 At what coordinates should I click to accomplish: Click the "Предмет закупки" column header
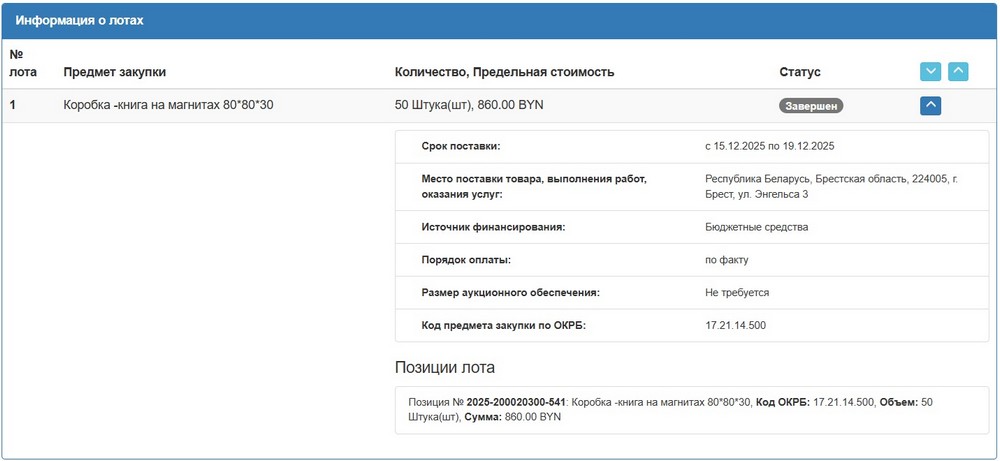[114, 72]
